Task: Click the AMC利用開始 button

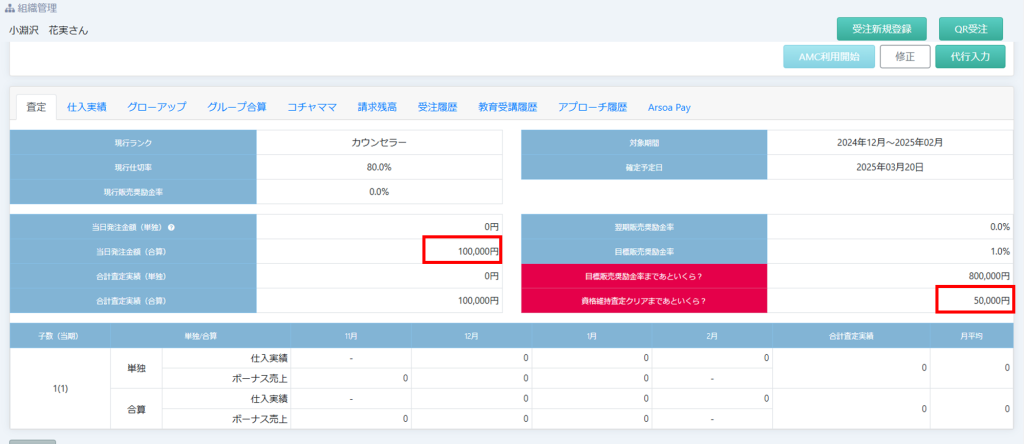Action: (x=828, y=57)
